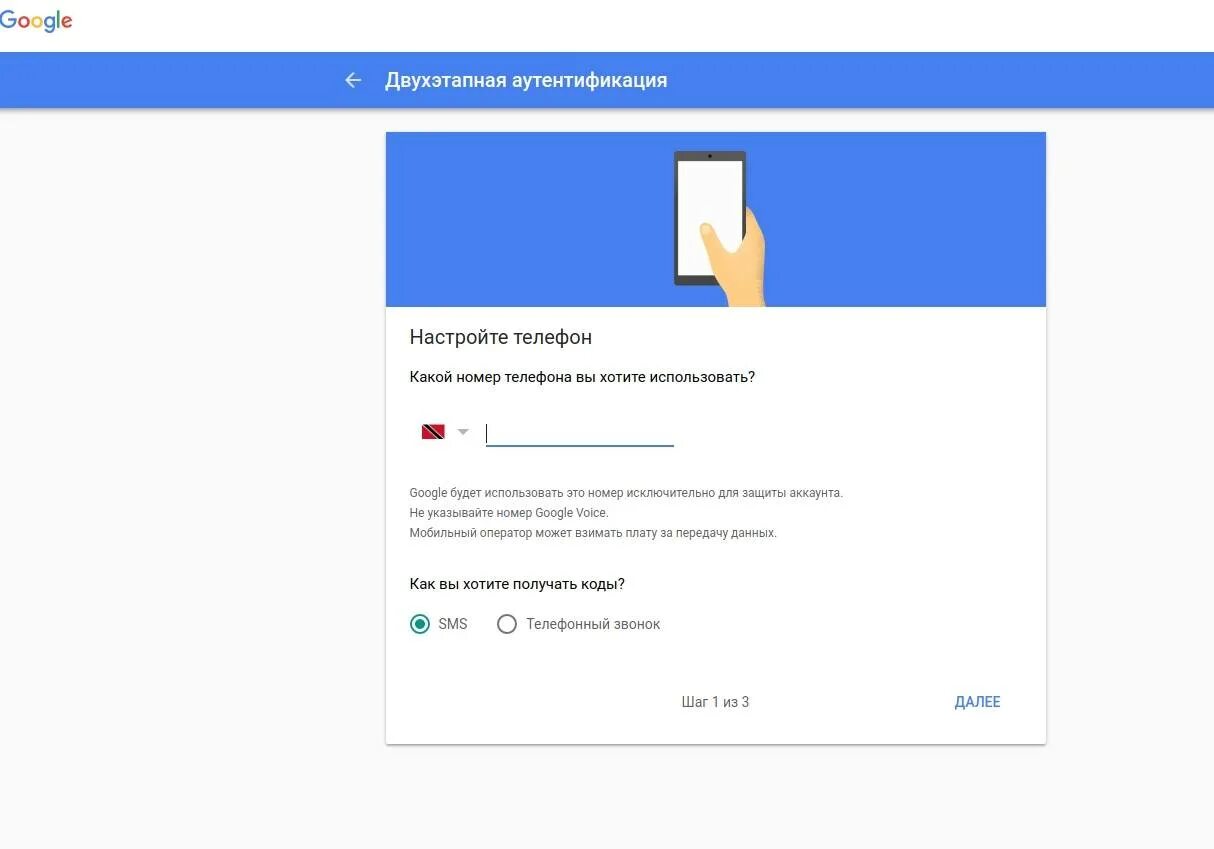The width and height of the screenshot is (1214, 849).
Task: Click the SMS option label
Action: (x=453, y=624)
